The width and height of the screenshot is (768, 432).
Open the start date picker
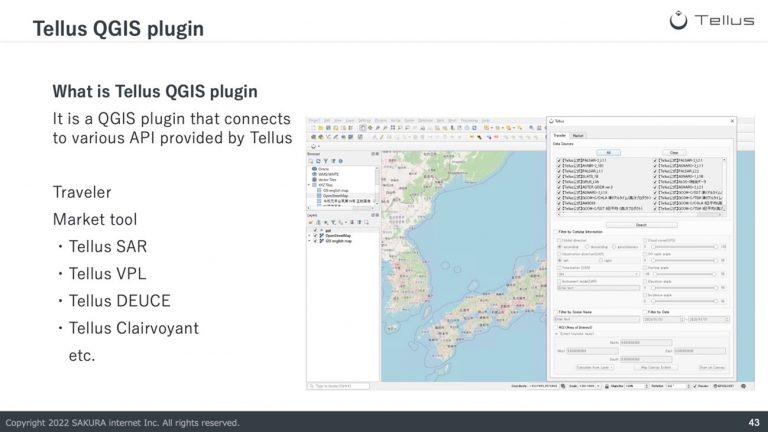point(663,319)
